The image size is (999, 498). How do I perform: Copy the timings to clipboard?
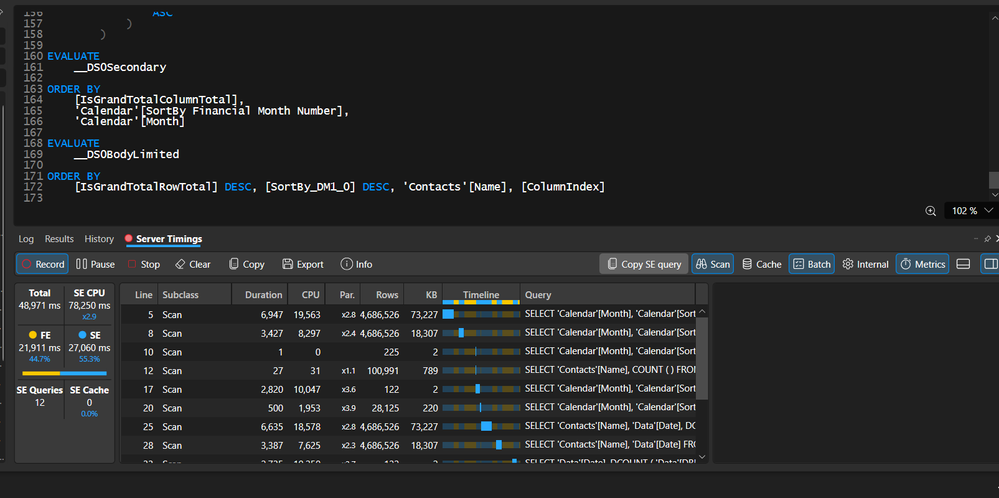pyautogui.click(x=246, y=264)
